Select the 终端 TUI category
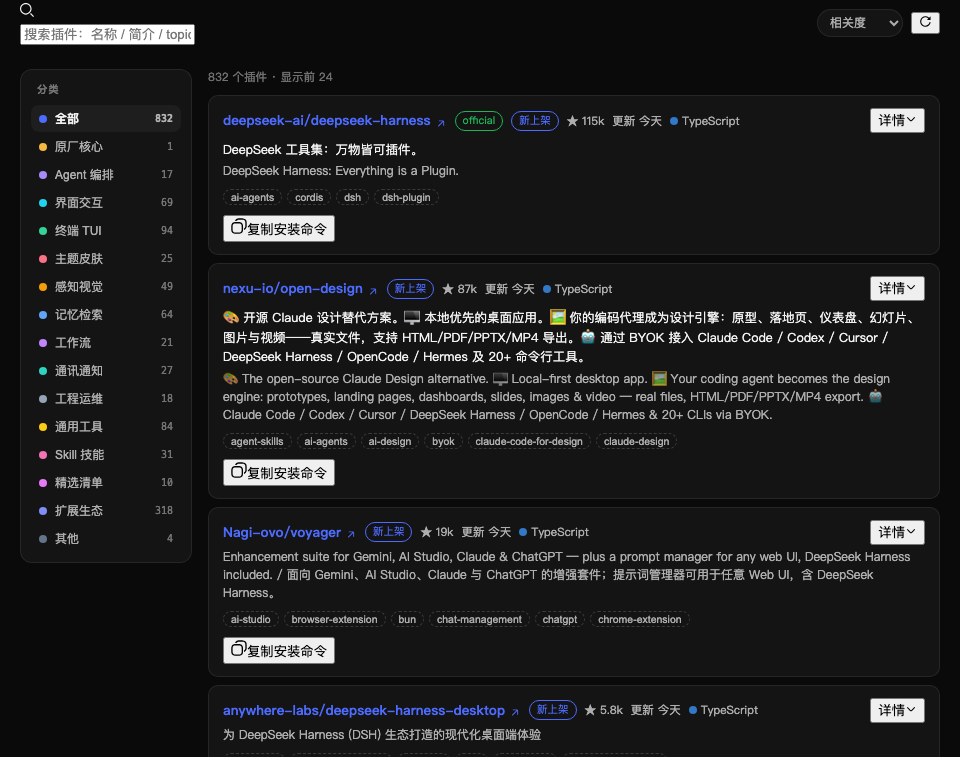This screenshot has height=757, width=960. (106, 230)
